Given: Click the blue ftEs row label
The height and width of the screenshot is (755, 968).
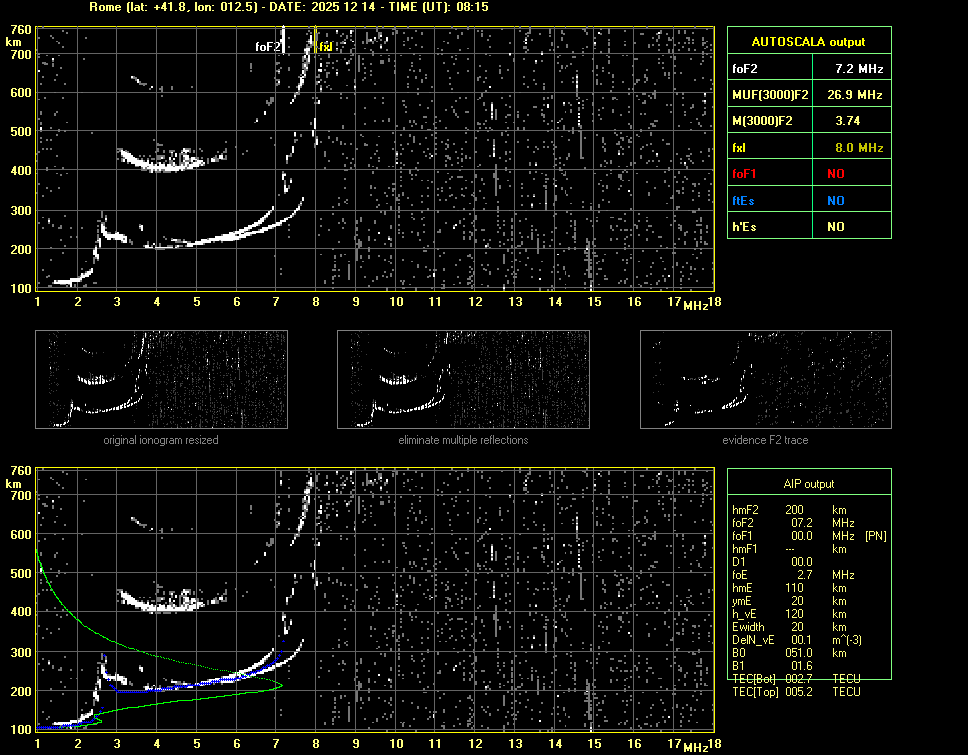Looking at the screenshot, I should click(743, 200).
